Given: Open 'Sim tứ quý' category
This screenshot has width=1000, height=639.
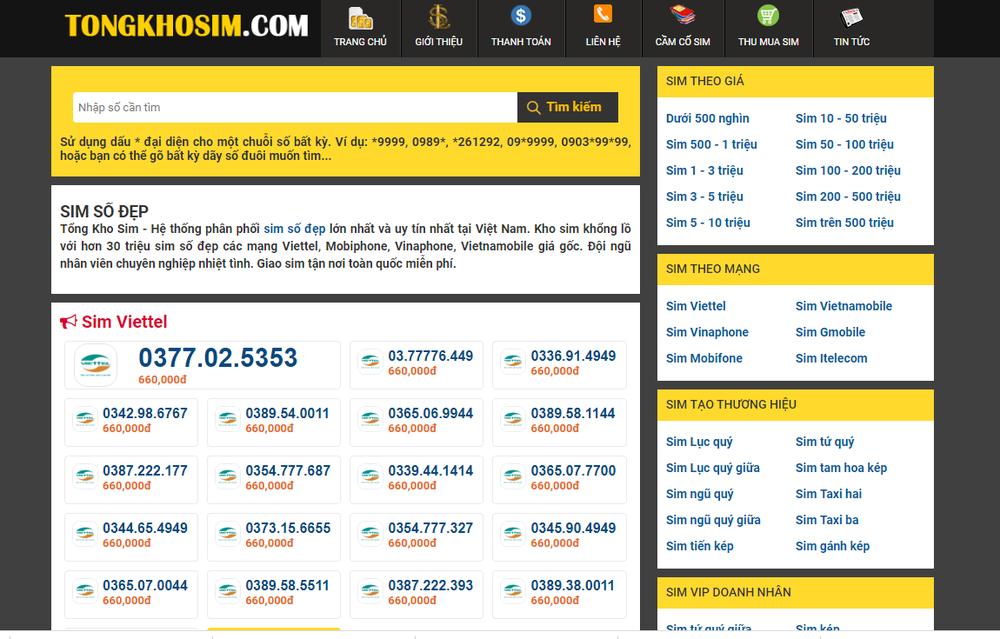Looking at the screenshot, I should click(825, 442).
